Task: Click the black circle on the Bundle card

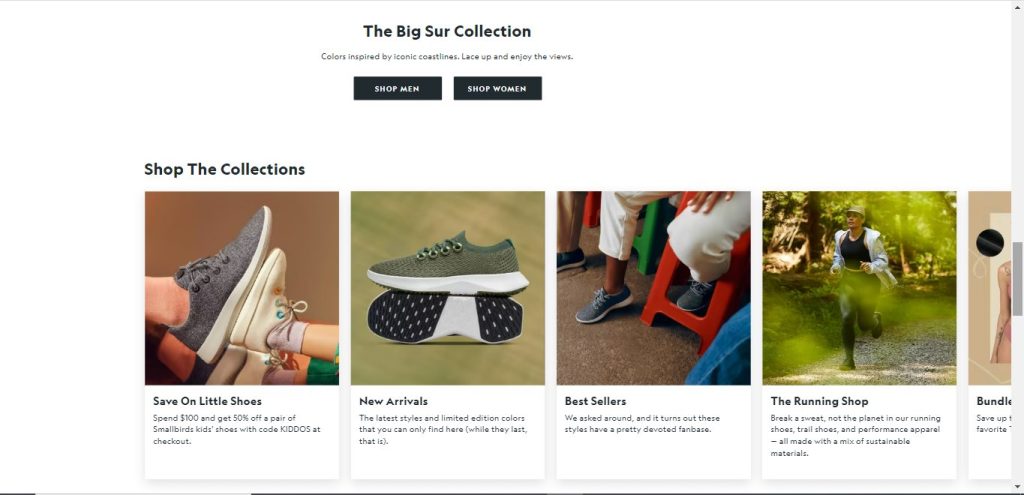Action: [989, 243]
